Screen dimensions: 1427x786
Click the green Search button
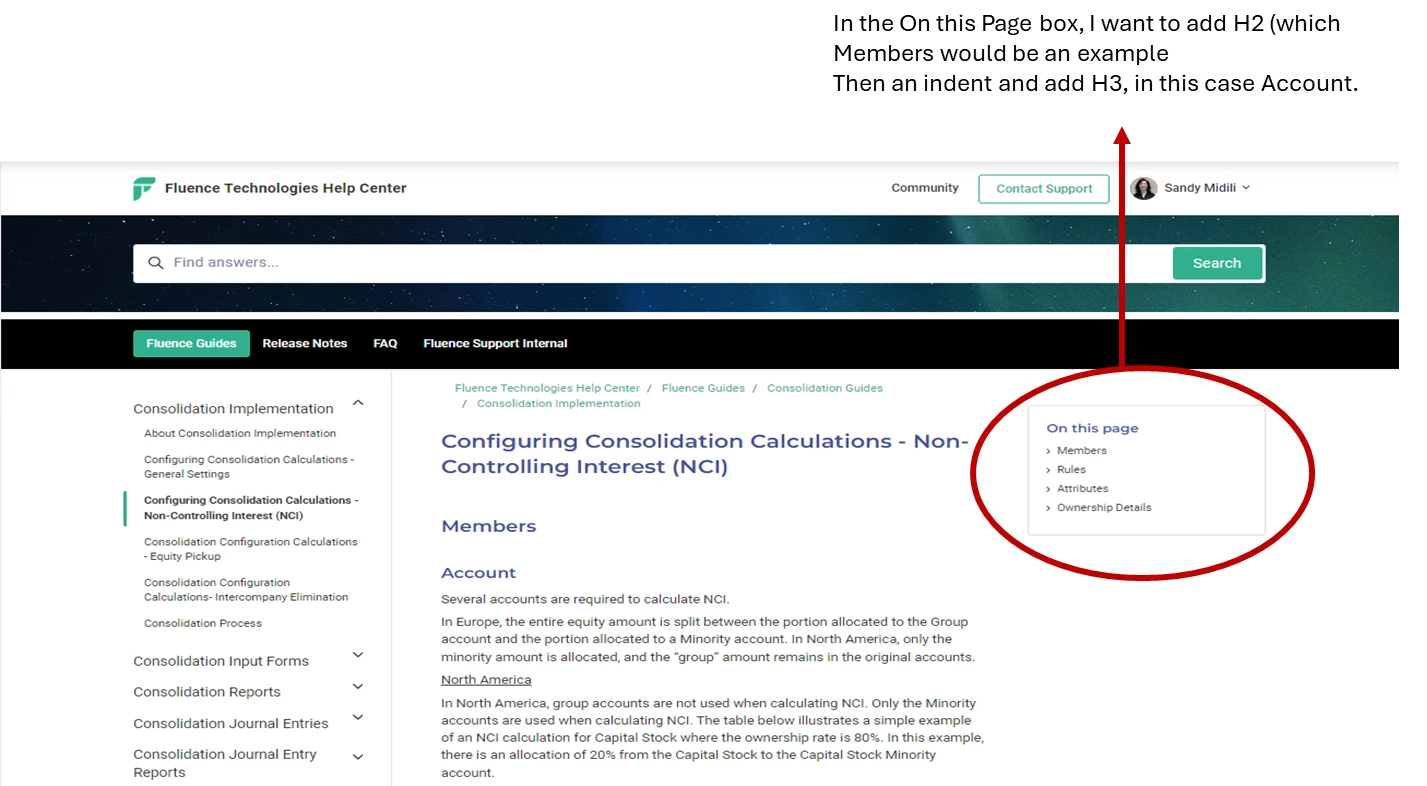[x=1217, y=263]
